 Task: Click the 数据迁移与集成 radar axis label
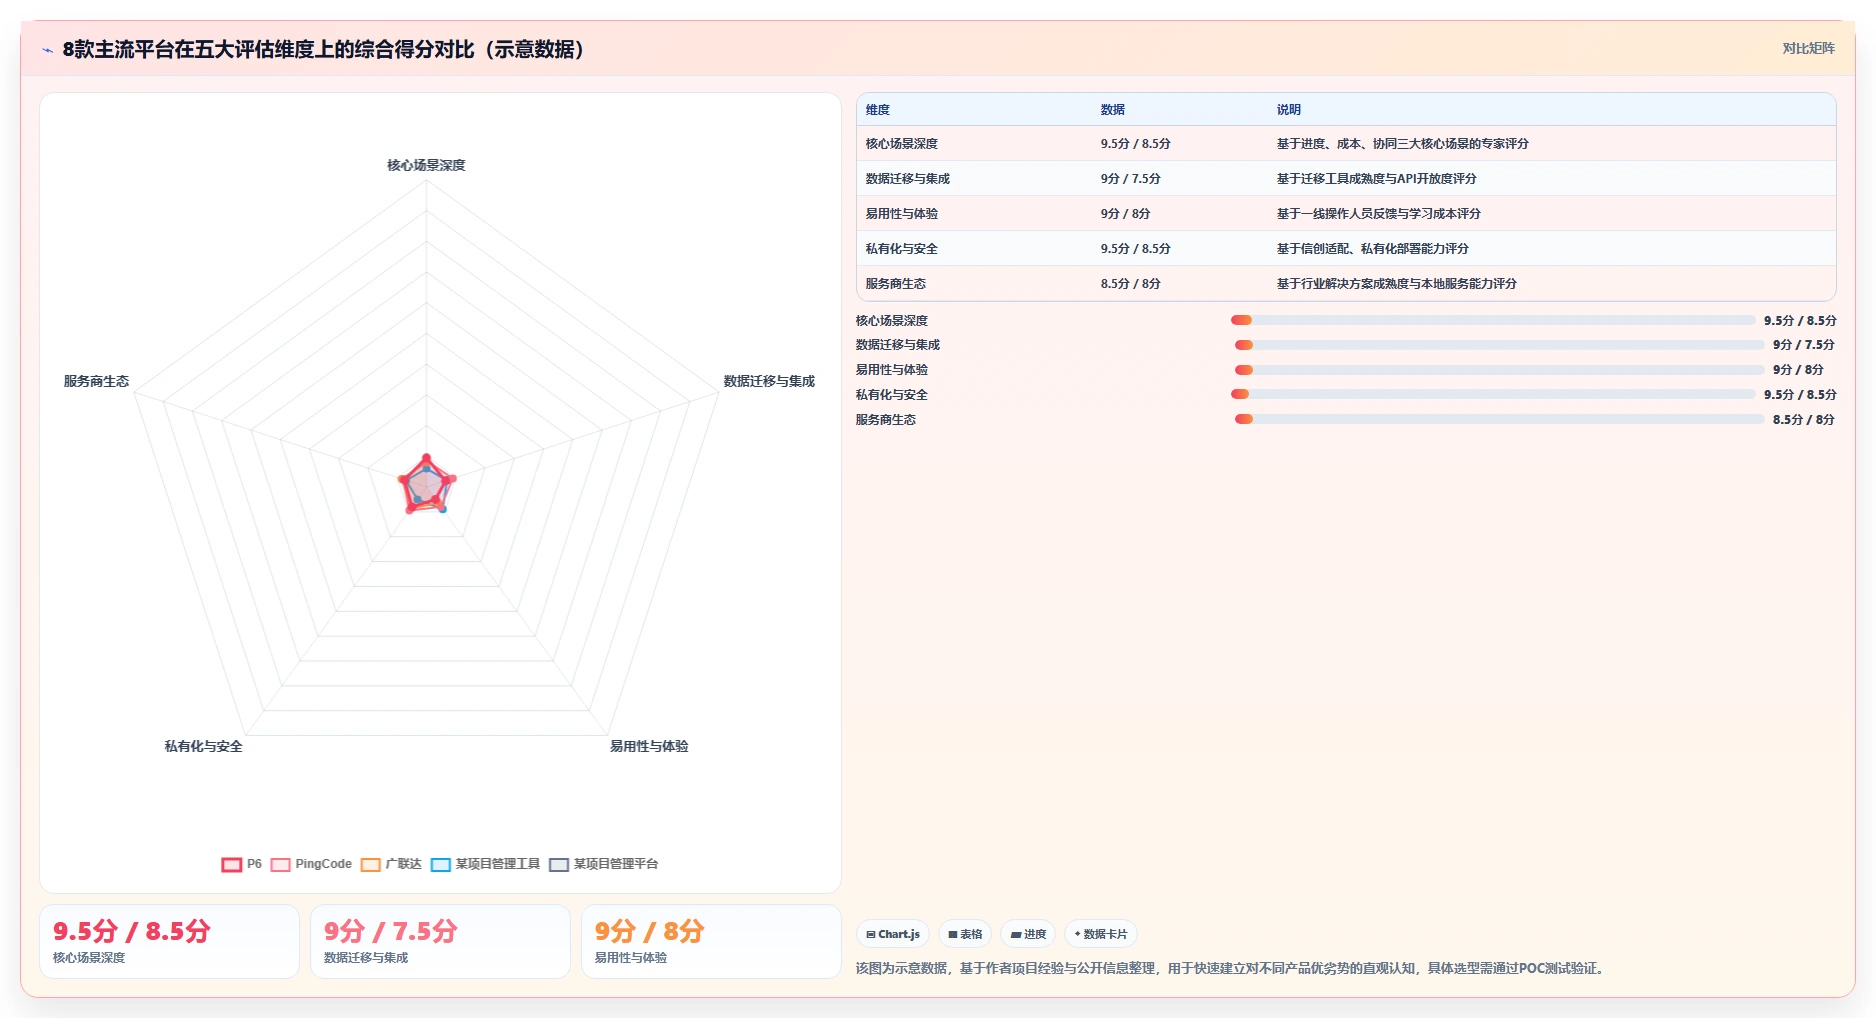(769, 381)
